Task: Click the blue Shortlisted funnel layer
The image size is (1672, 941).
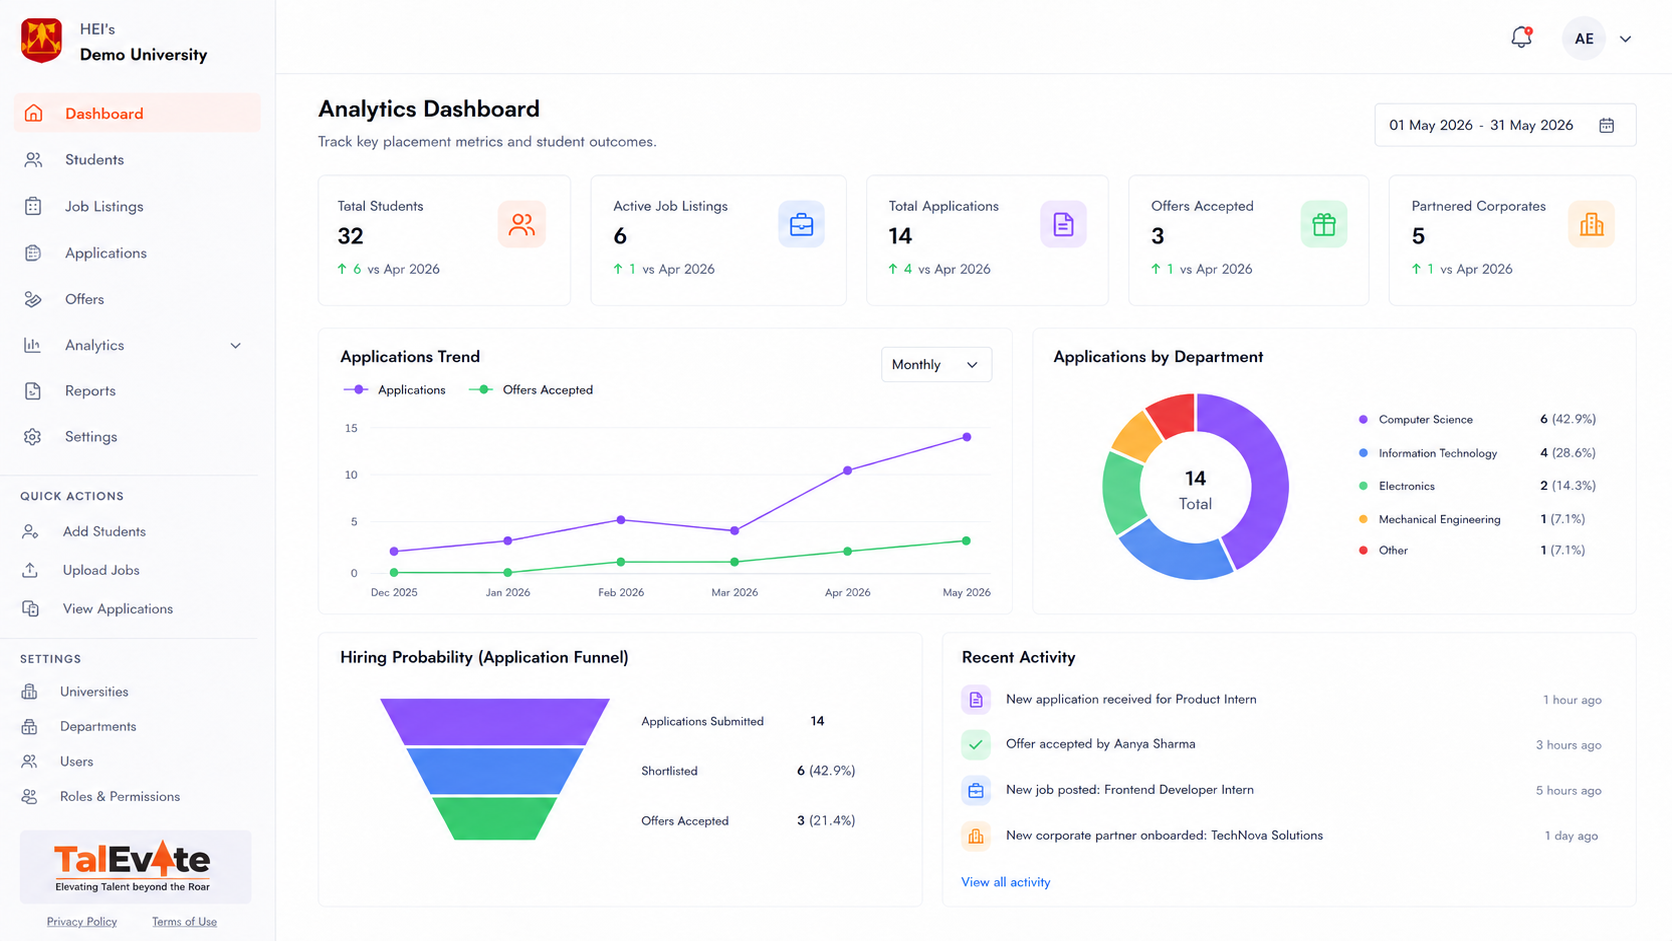Action: (495, 771)
